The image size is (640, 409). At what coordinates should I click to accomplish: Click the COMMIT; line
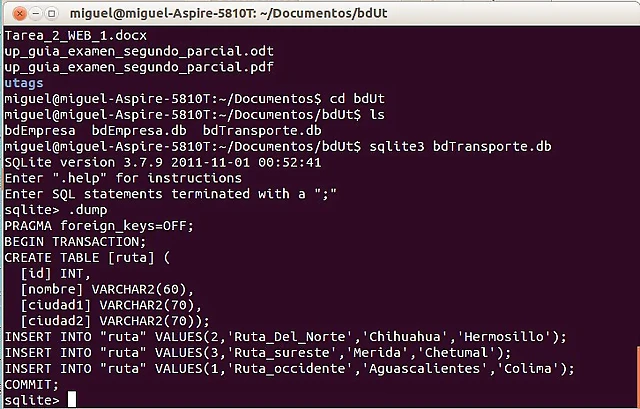coord(31,385)
